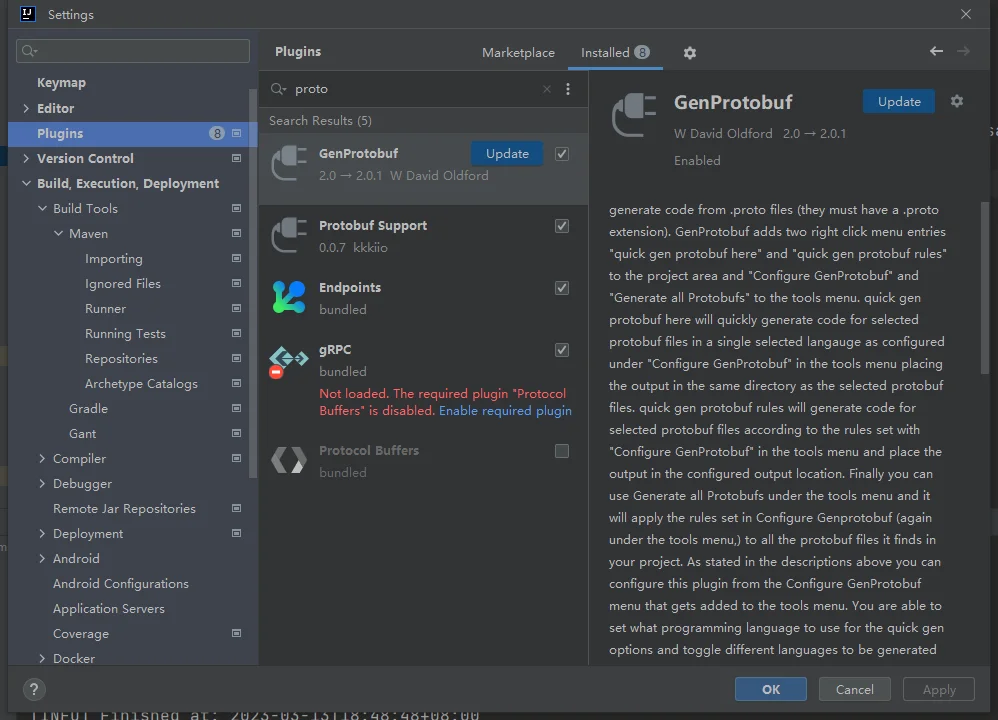Click the project-level icon beside Deployment
The width and height of the screenshot is (998, 720).
click(236, 533)
